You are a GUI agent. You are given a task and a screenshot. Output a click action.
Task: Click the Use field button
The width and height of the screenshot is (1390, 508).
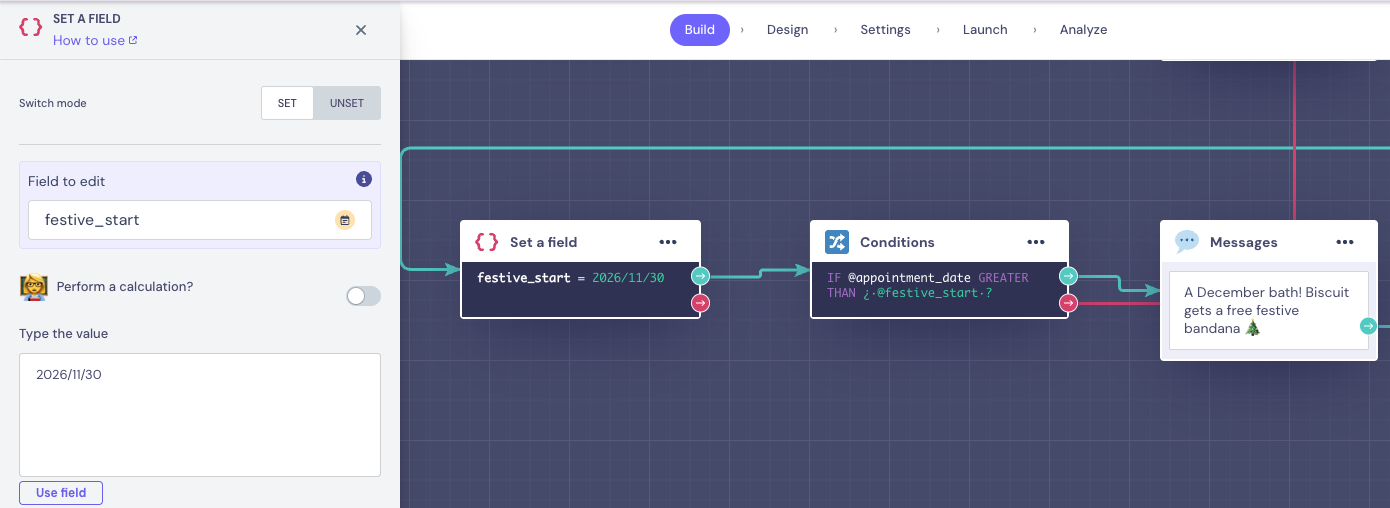[x=61, y=493]
